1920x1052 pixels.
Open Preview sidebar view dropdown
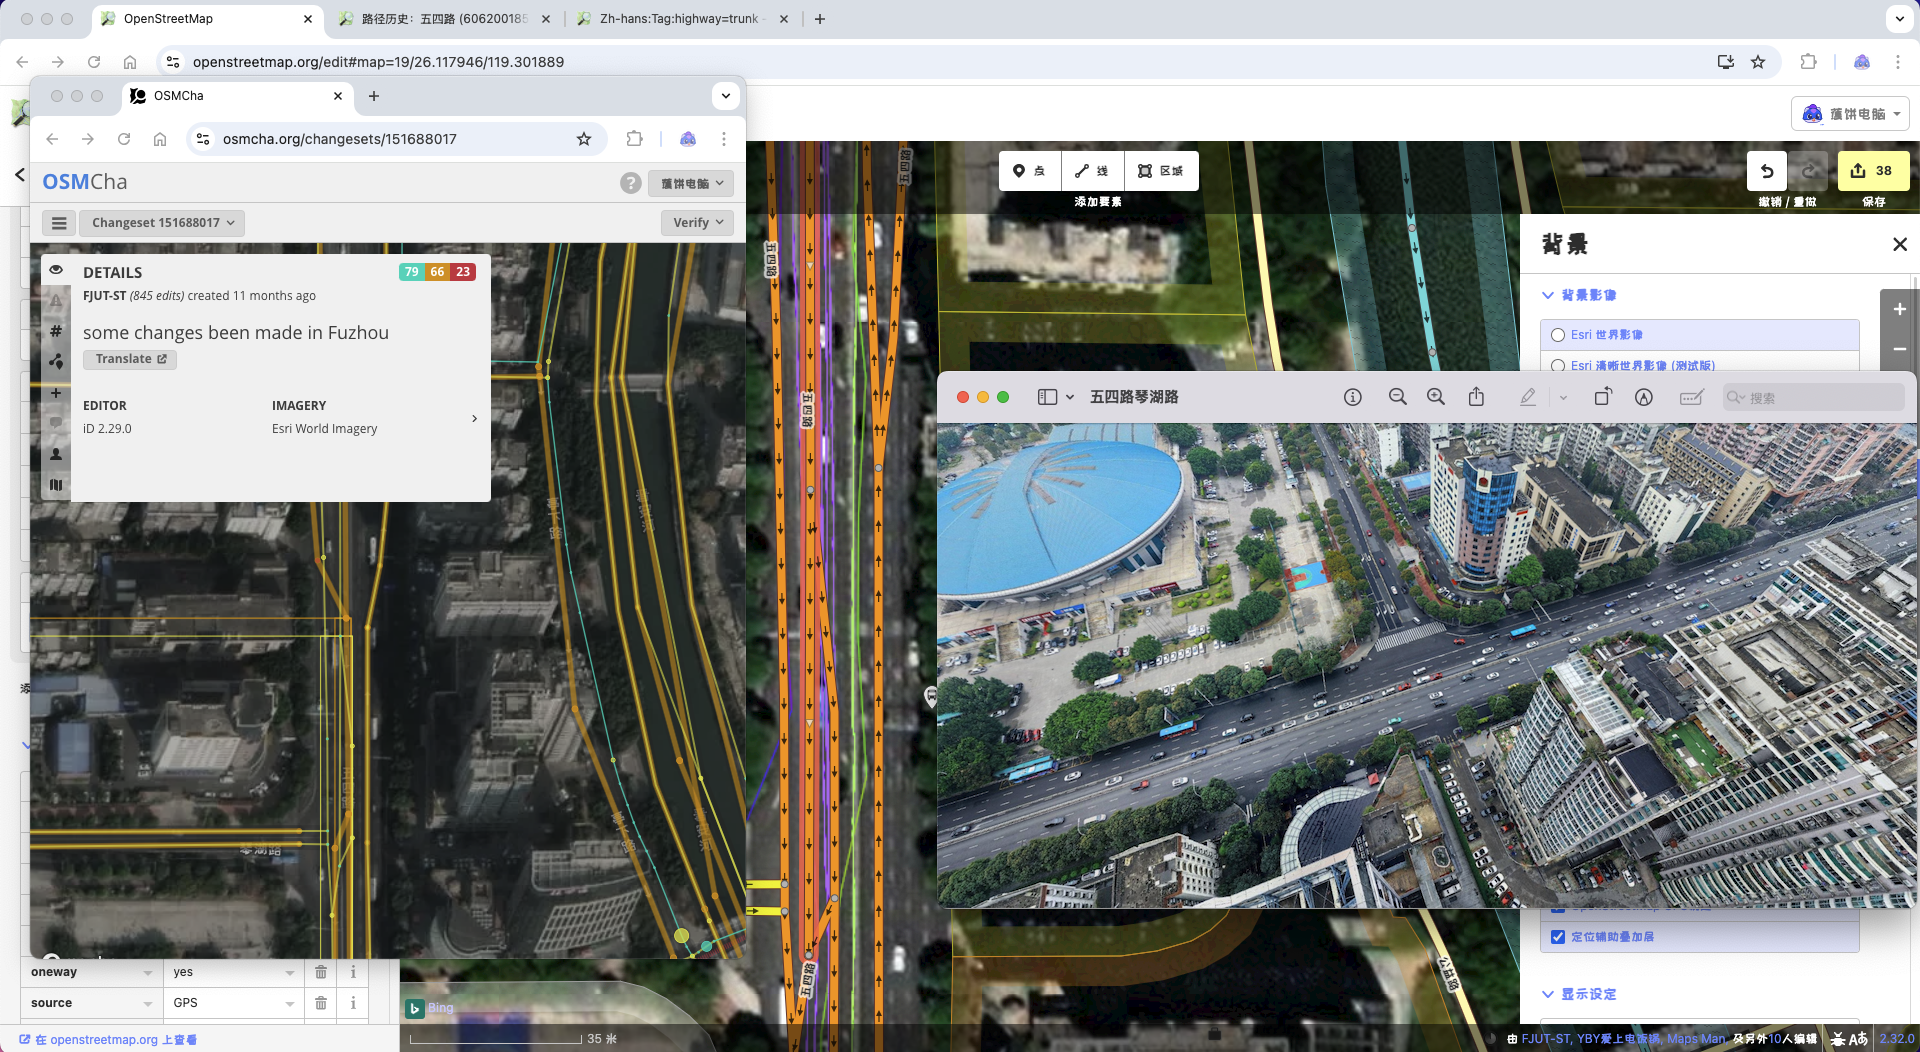1056,397
